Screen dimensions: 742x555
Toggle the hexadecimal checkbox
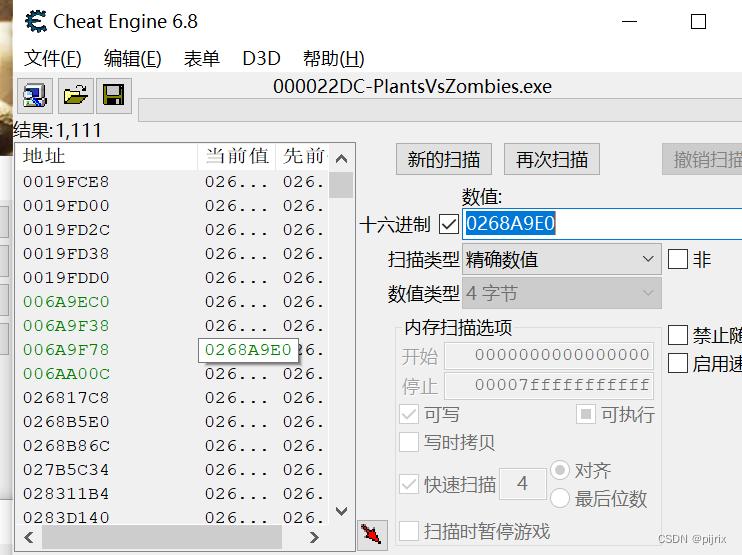(x=449, y=224)
